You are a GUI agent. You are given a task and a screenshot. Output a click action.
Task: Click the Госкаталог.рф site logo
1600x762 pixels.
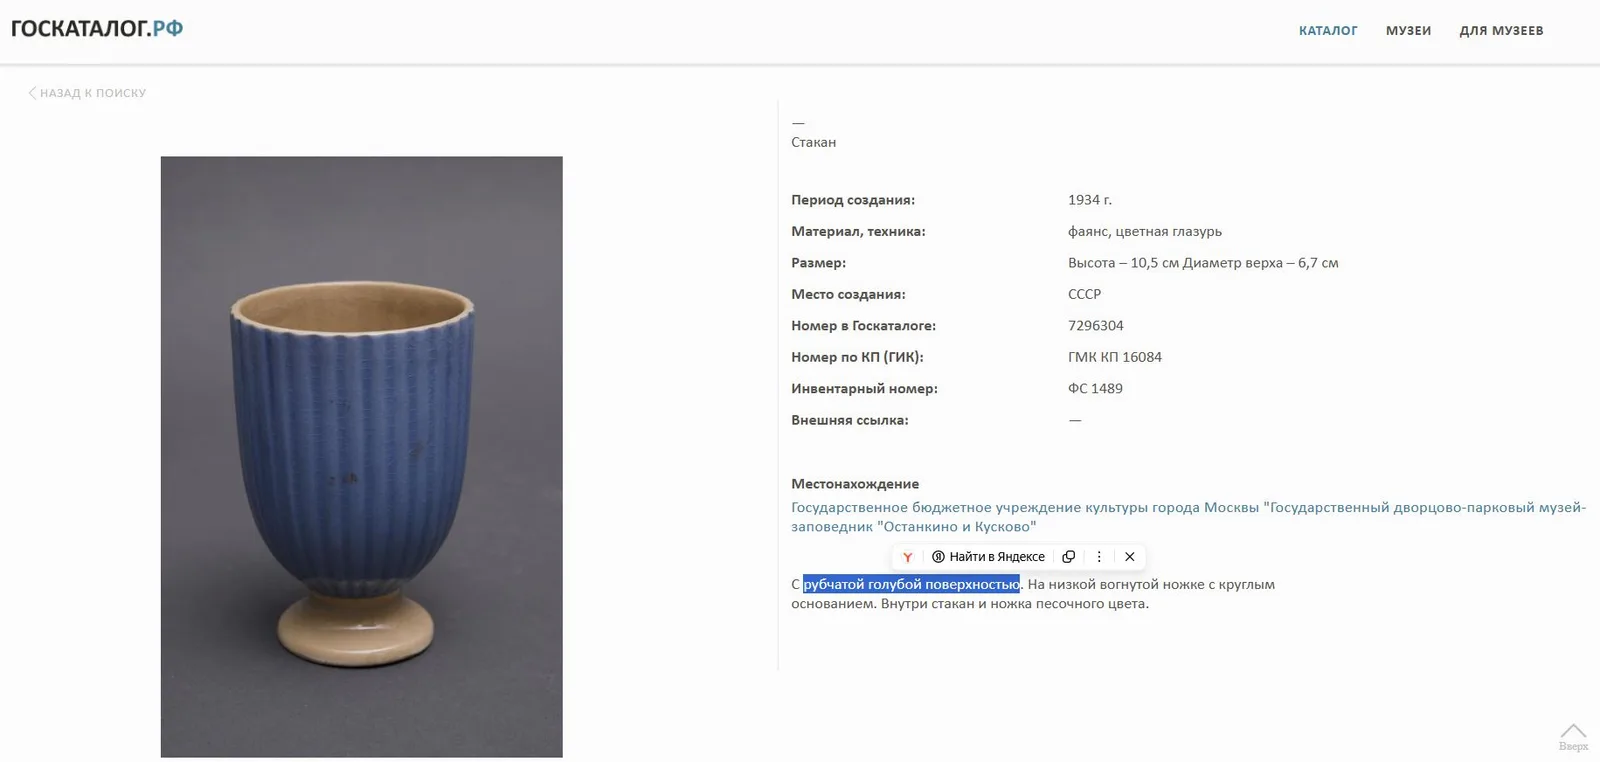point(97,28)
